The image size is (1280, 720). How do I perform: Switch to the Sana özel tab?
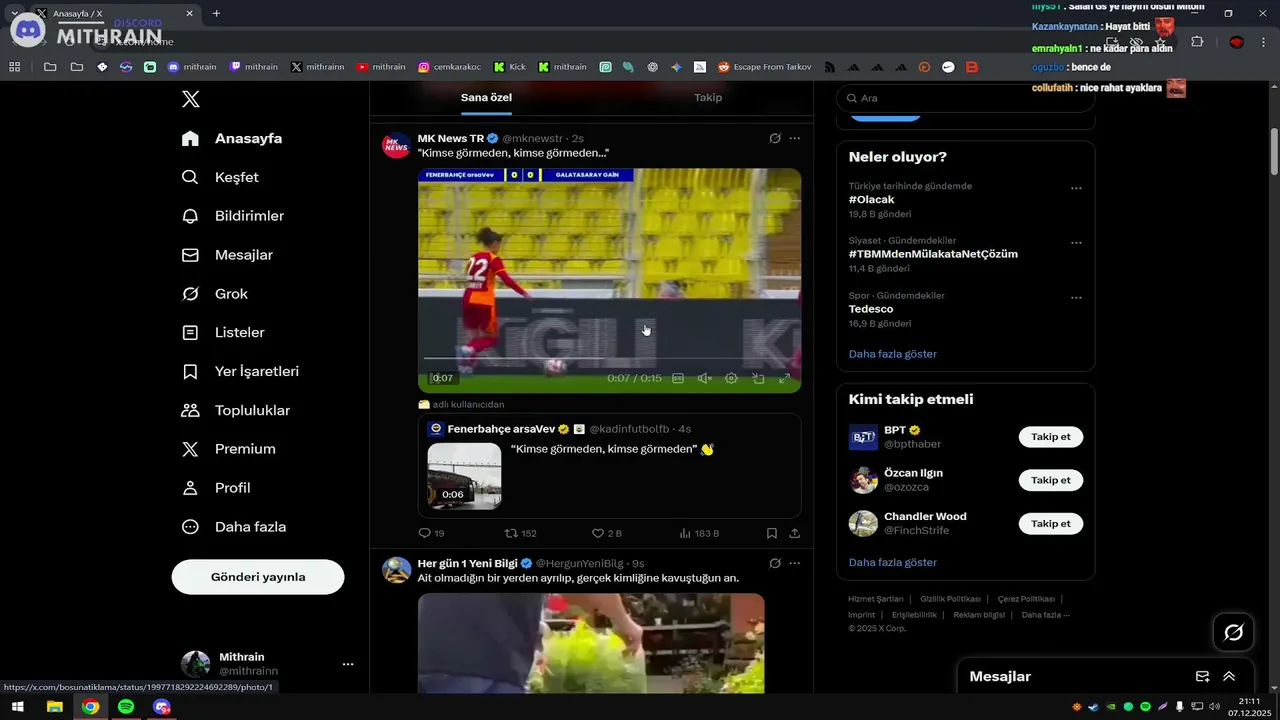coord(486,97)
